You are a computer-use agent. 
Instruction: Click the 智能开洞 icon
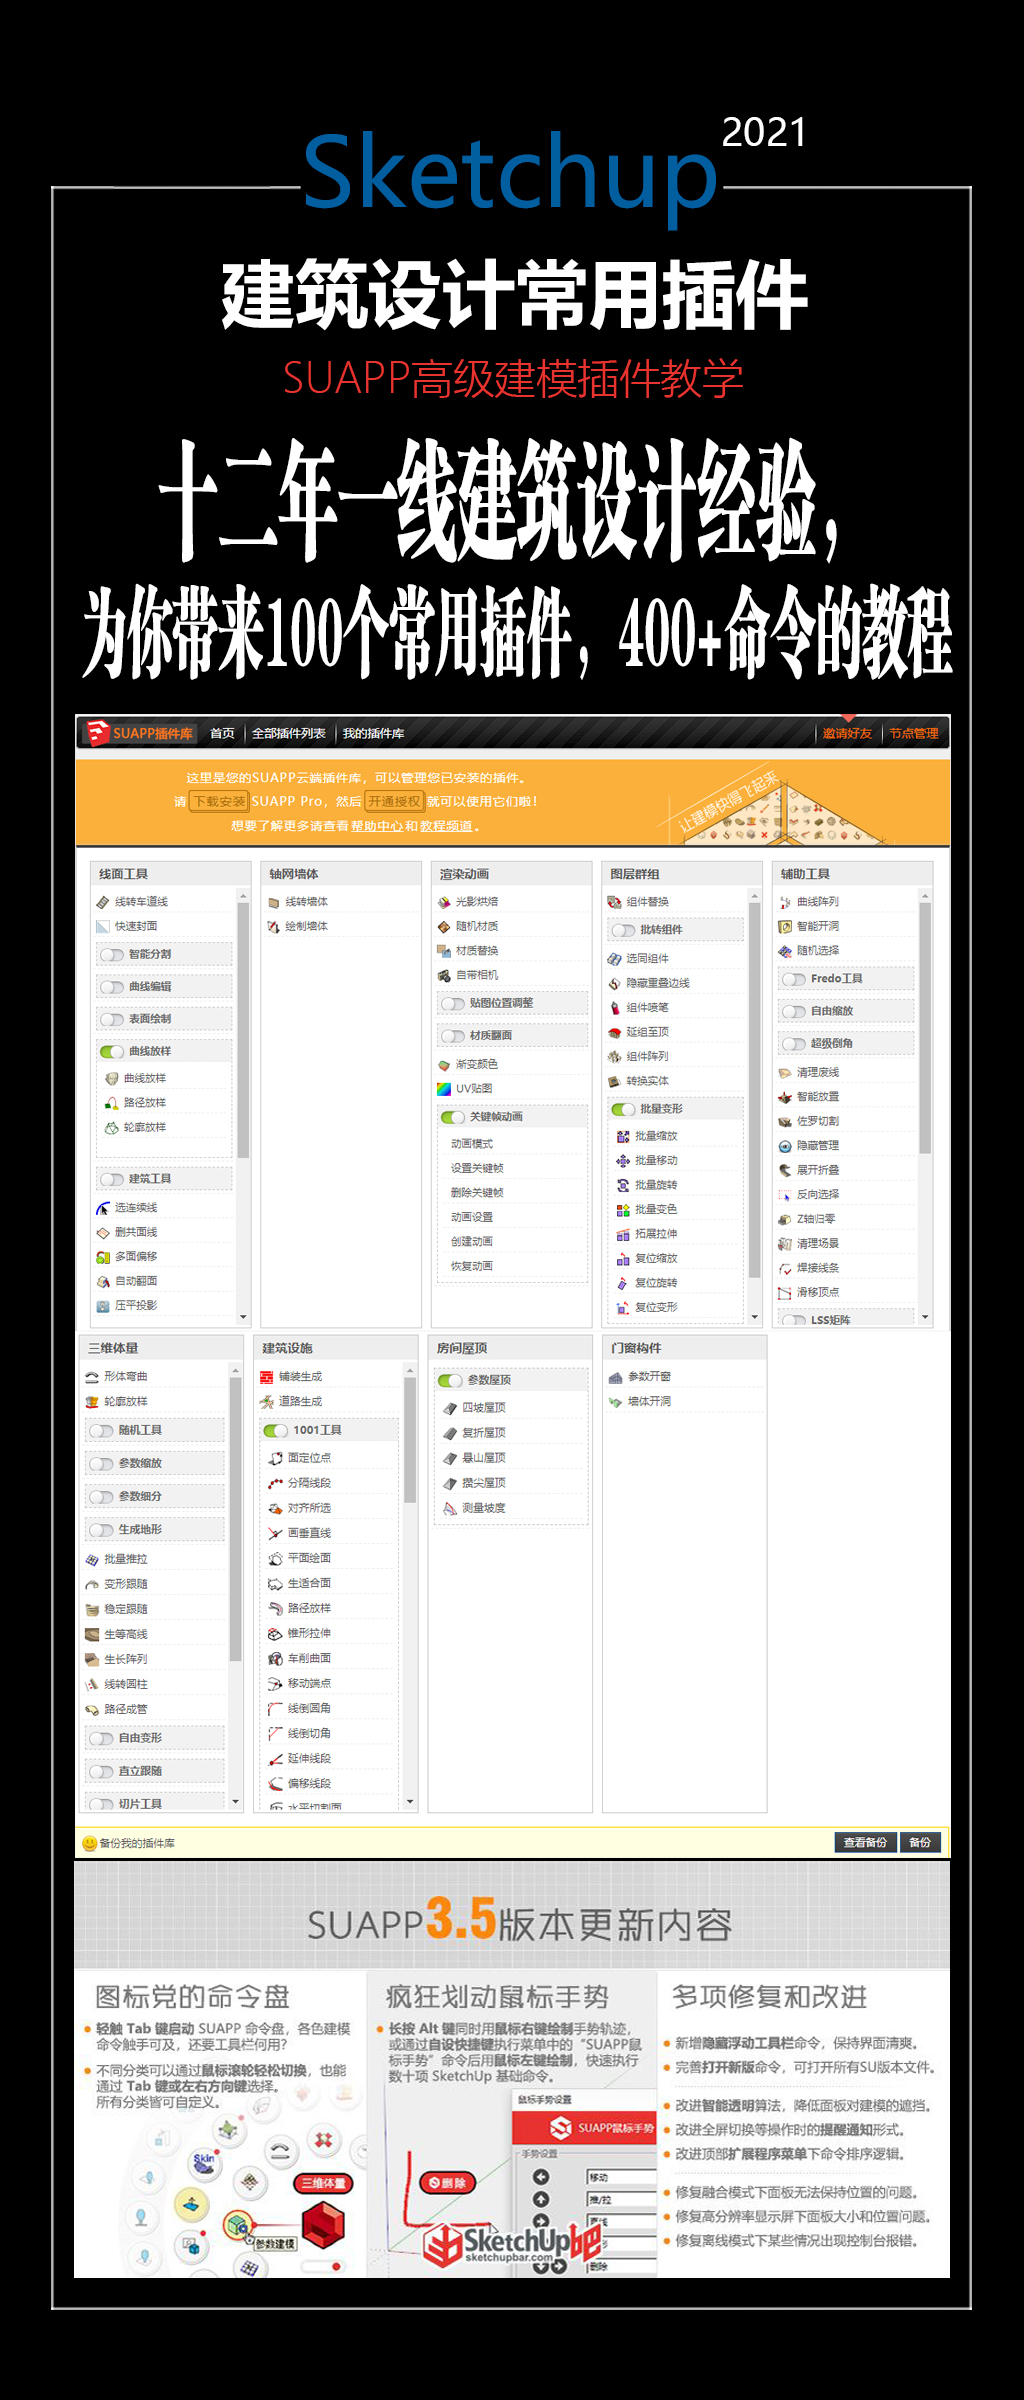(x=785, y=926)
